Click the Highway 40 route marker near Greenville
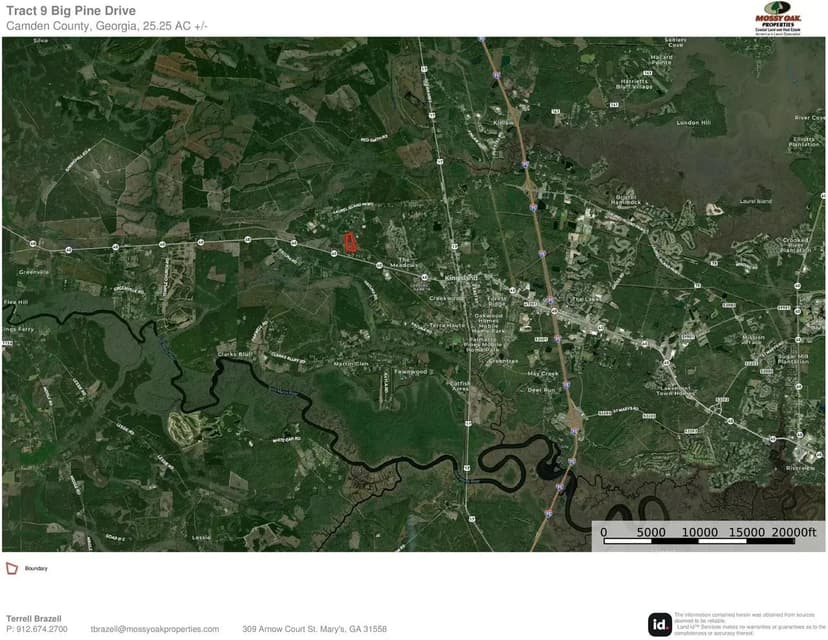 pos(32,244)
